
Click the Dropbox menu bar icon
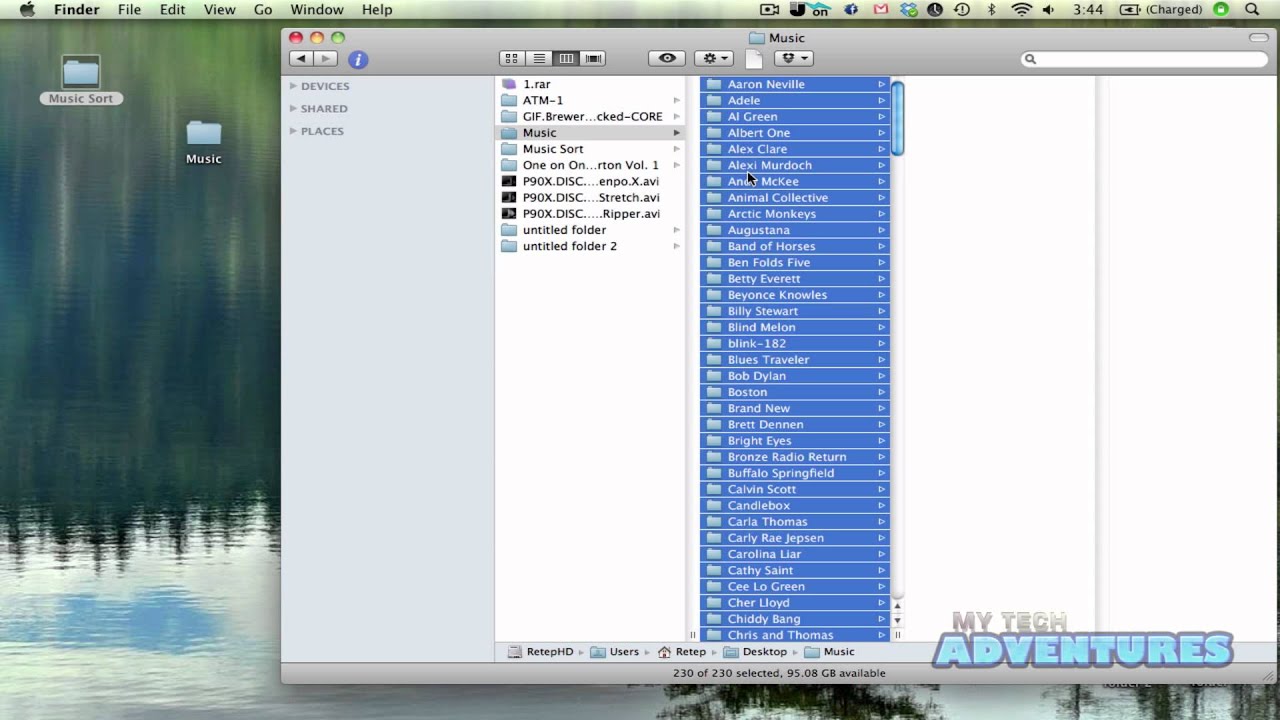coord(908,9)
